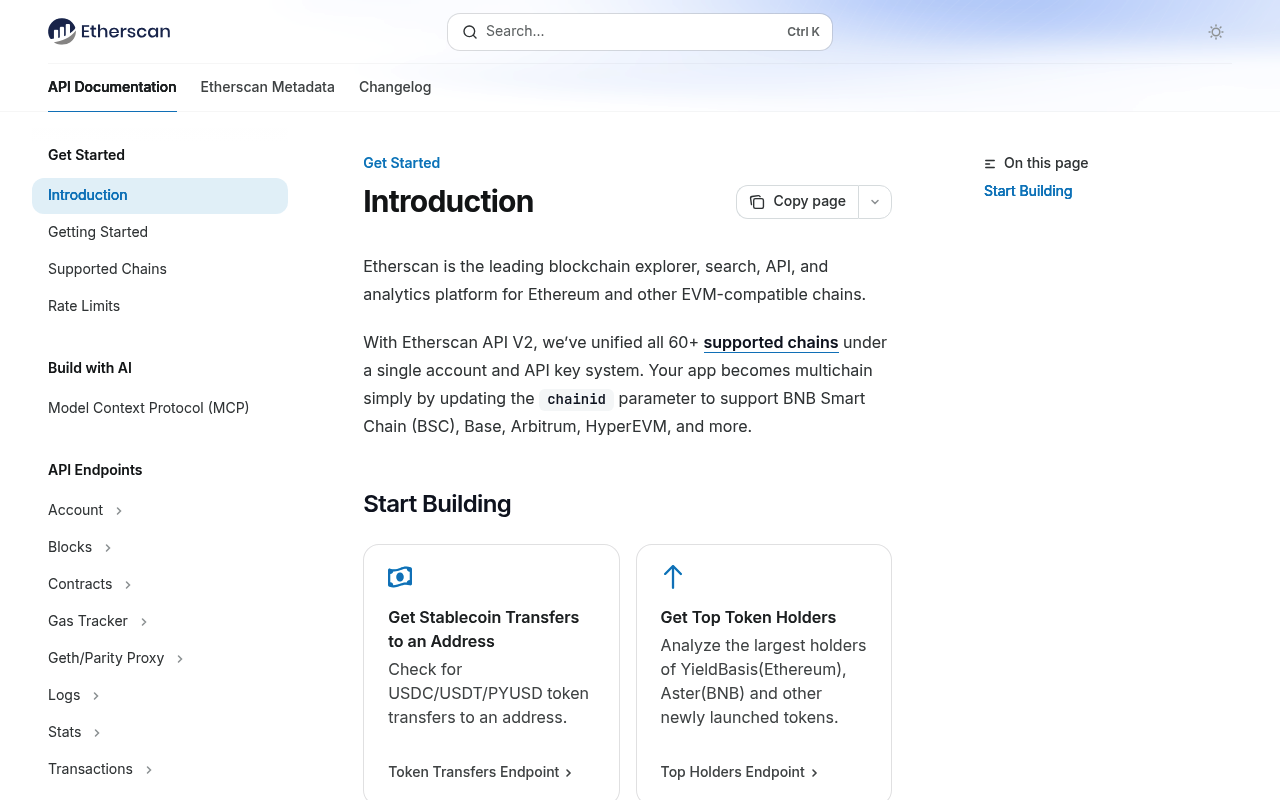Click the API Endpoints sidebar heading
Image resolution: width=1280 pixels, height=800 pixels.
[95, 470]
